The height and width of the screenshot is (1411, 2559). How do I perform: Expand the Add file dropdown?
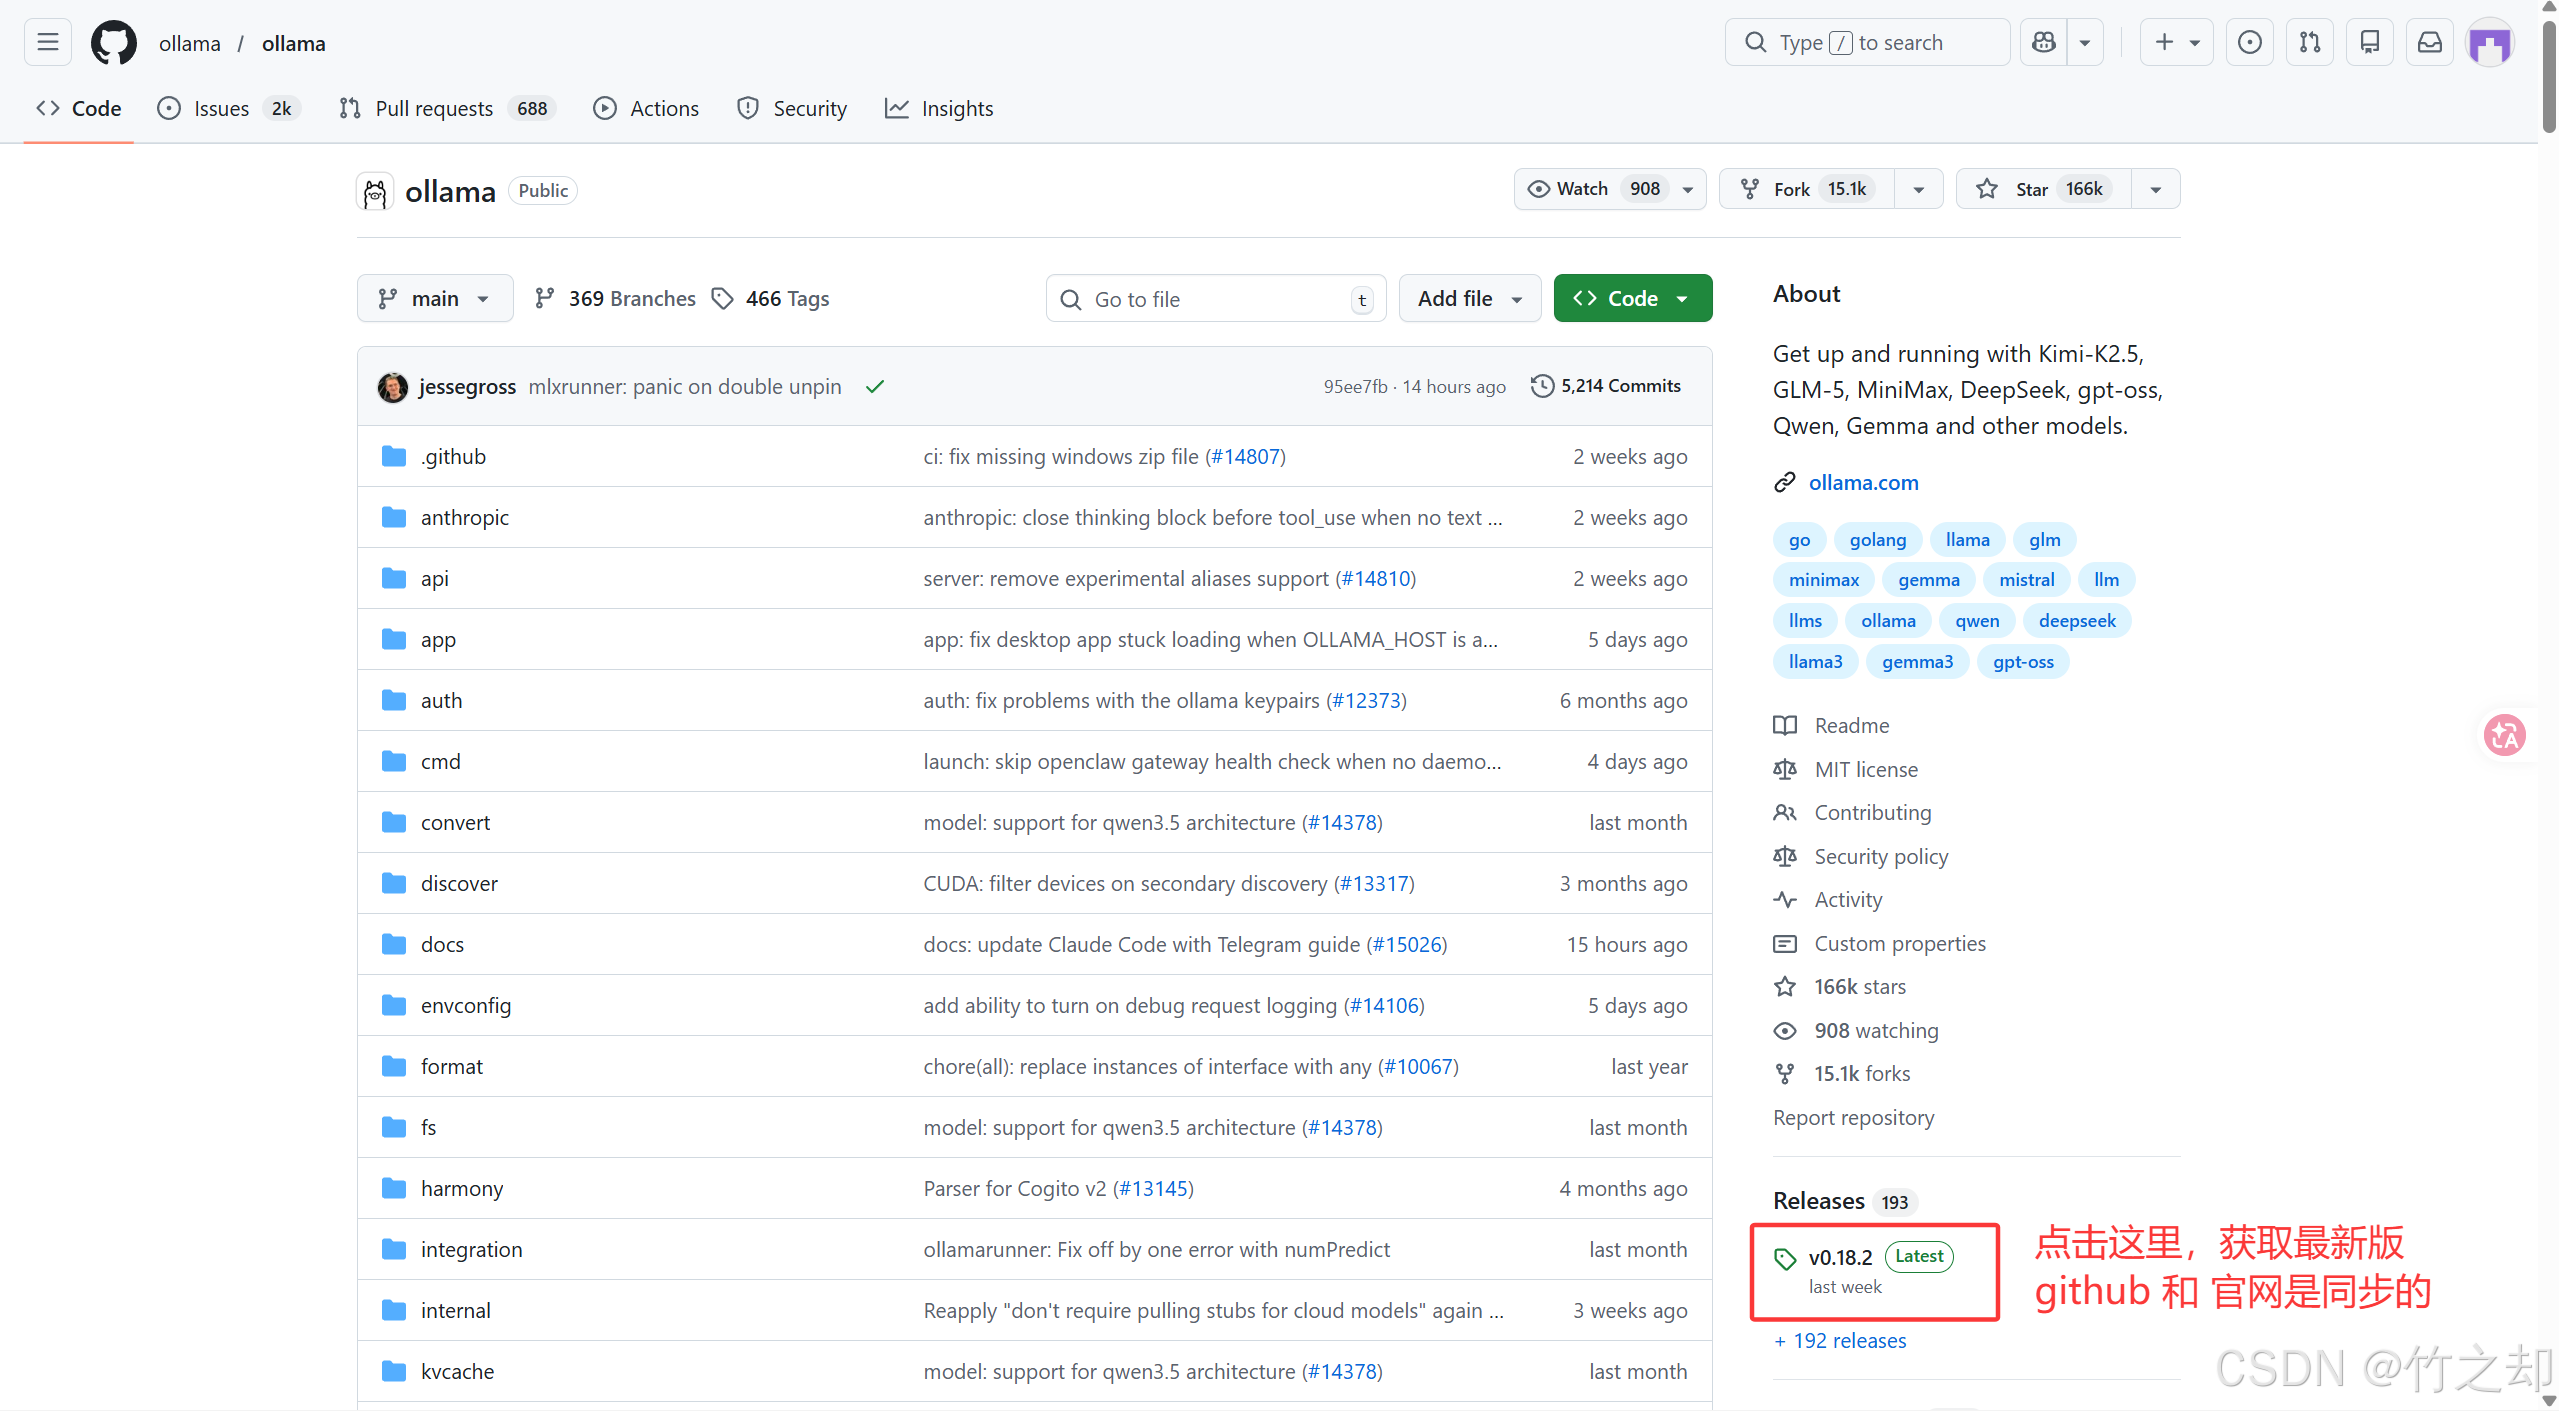[x=1469, y=299]
